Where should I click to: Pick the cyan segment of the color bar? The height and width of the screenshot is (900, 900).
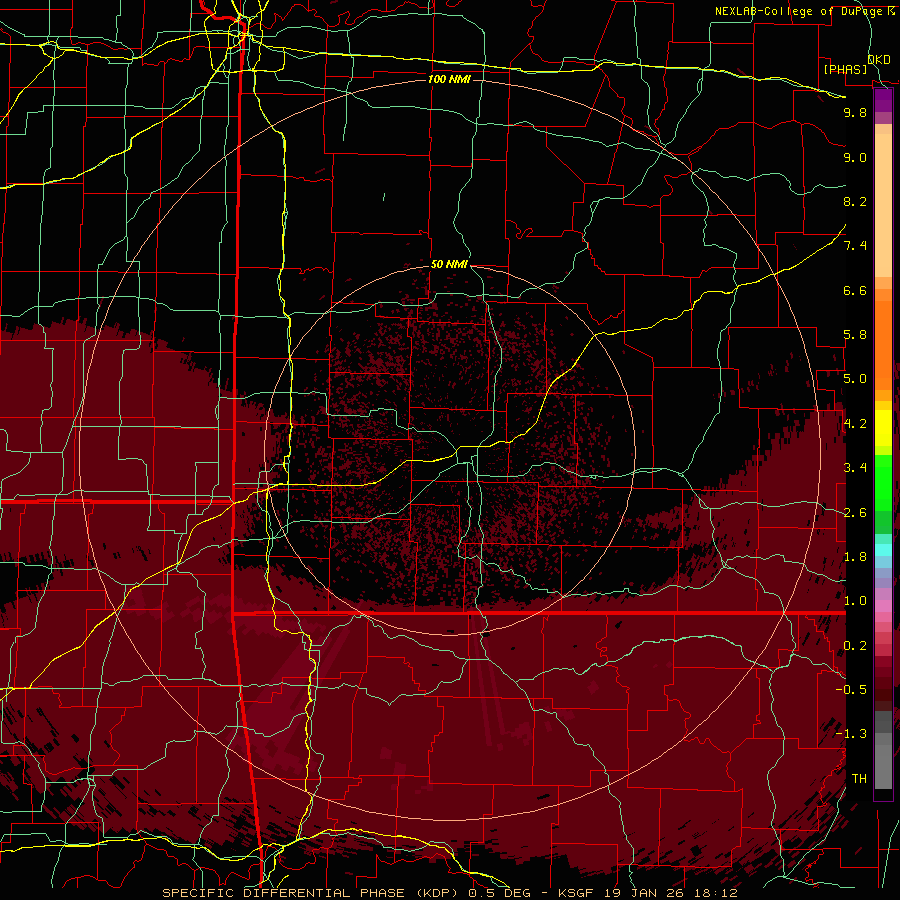click(883, 550)
